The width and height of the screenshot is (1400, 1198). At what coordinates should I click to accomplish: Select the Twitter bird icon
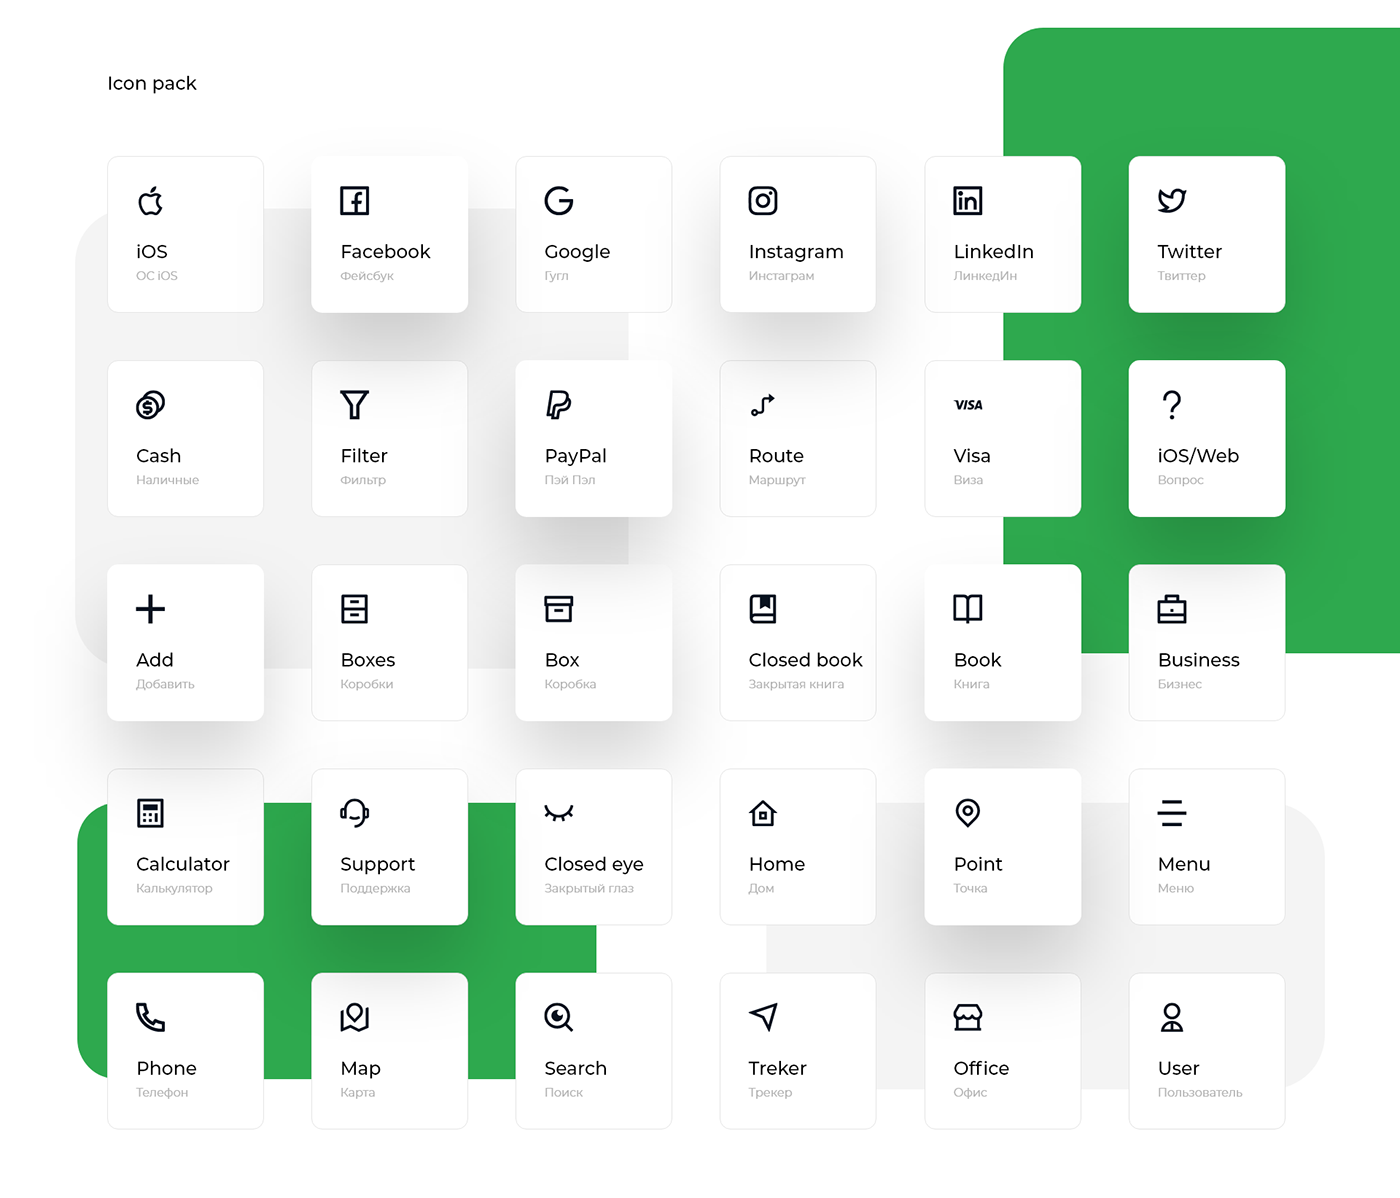click(x=1172, y=201)
